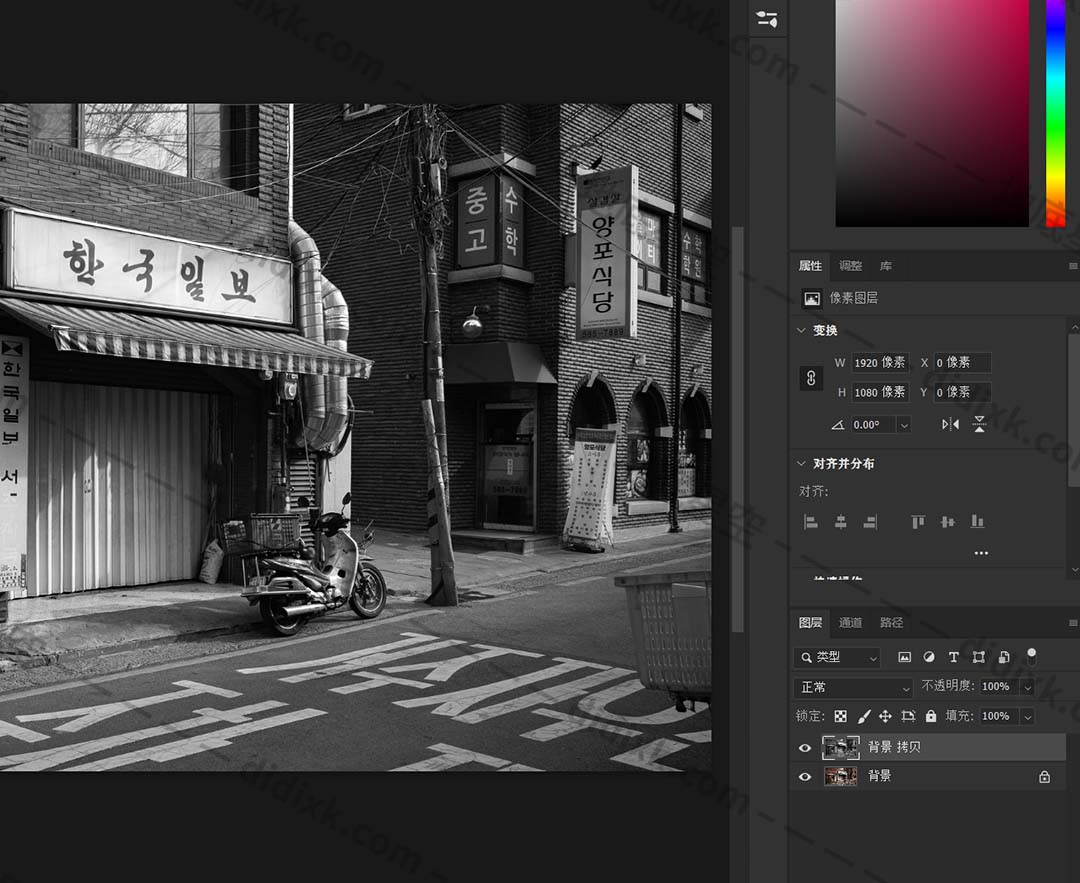Hide the 背景 拷贝 layer
This screenshot has width=1080, height=883.
coord(804,747)
